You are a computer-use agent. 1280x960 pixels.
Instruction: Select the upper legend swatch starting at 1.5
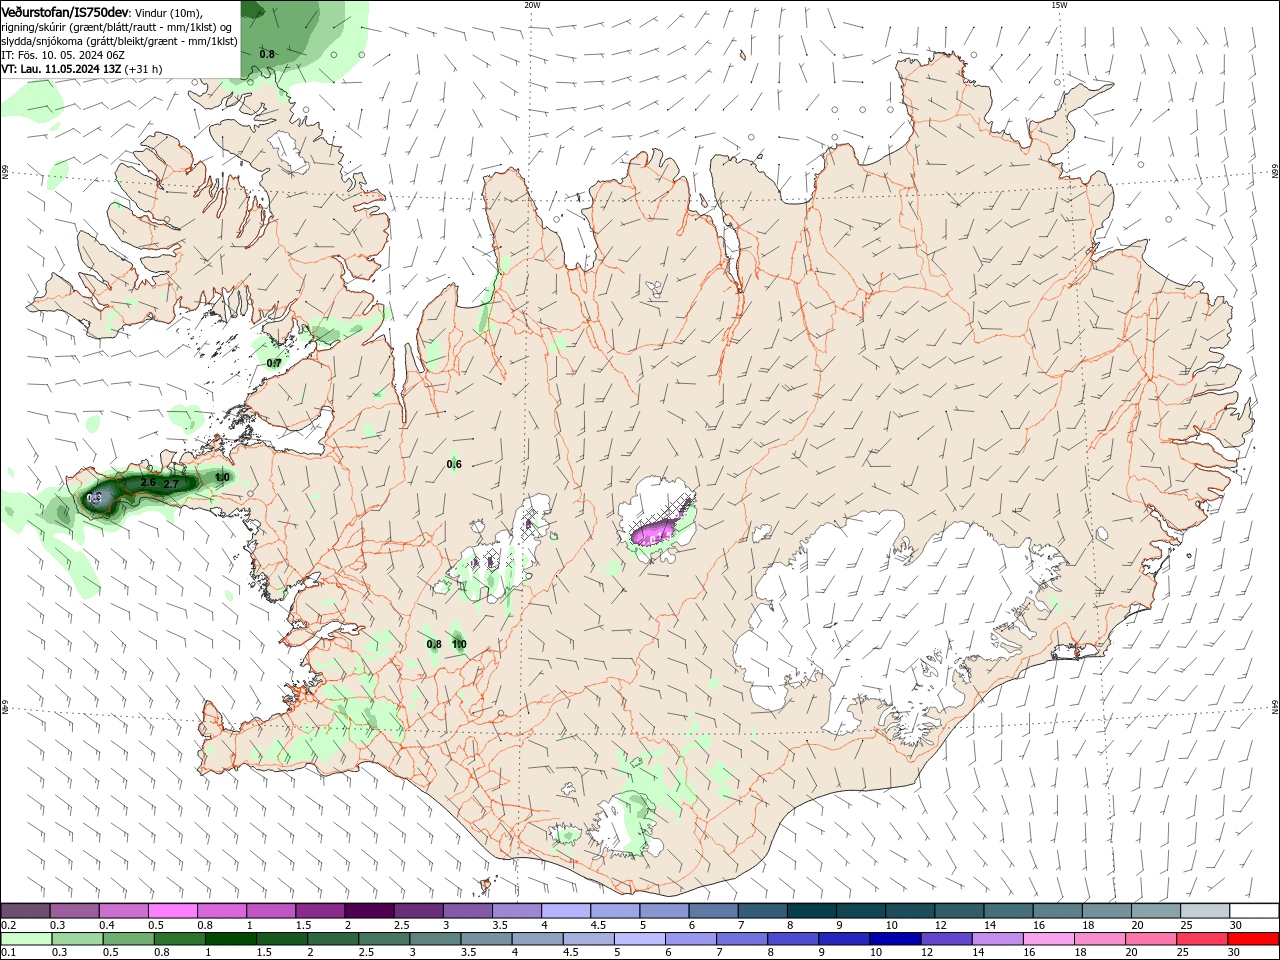pos(320,910)
